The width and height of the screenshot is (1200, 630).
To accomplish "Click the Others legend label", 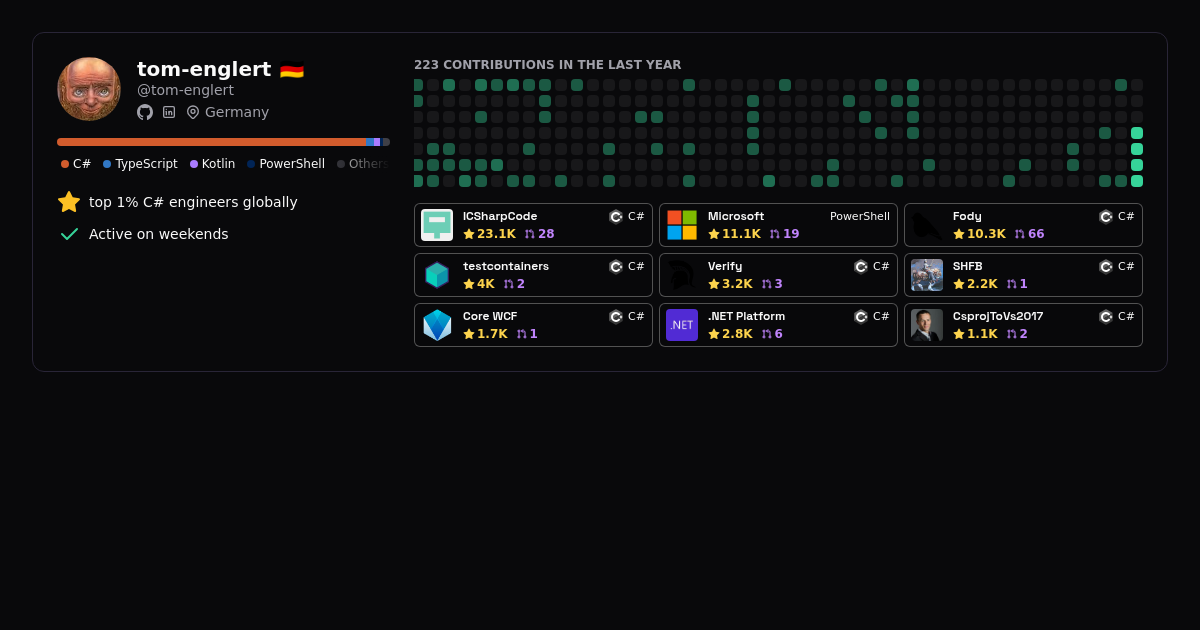I will [x=369, y=164].
